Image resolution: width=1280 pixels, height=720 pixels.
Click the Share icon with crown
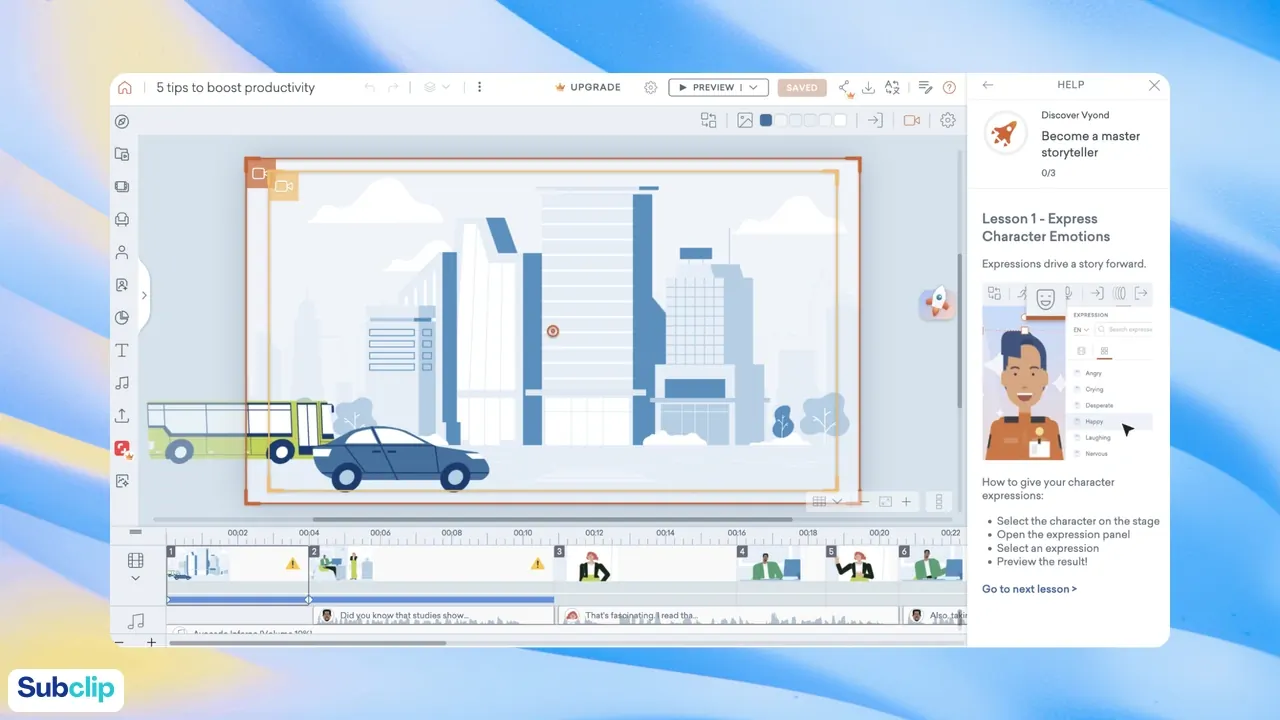(846, 89)
